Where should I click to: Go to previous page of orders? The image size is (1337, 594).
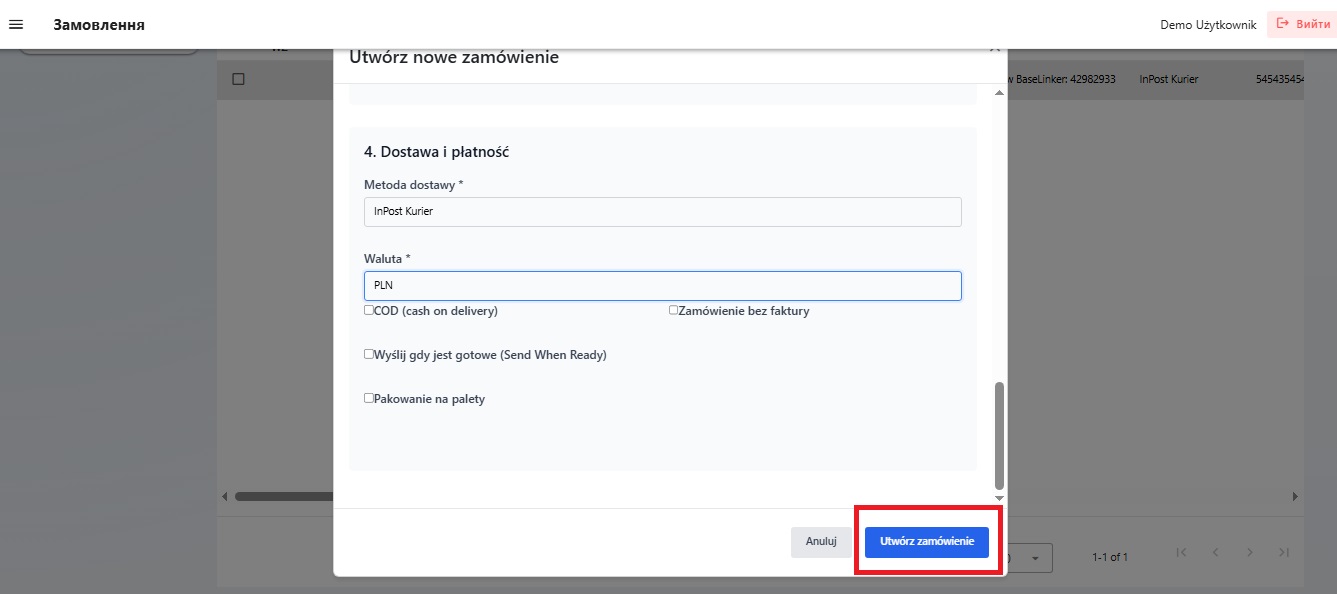(1216, 552)
